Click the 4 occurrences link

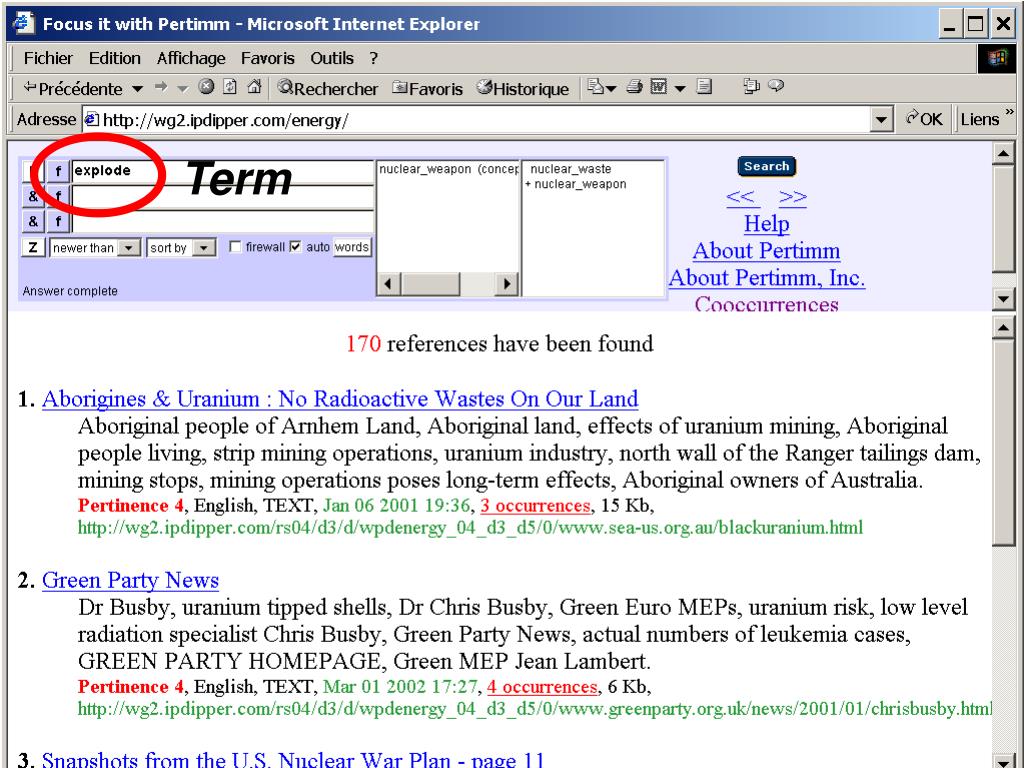click(542, 687)
